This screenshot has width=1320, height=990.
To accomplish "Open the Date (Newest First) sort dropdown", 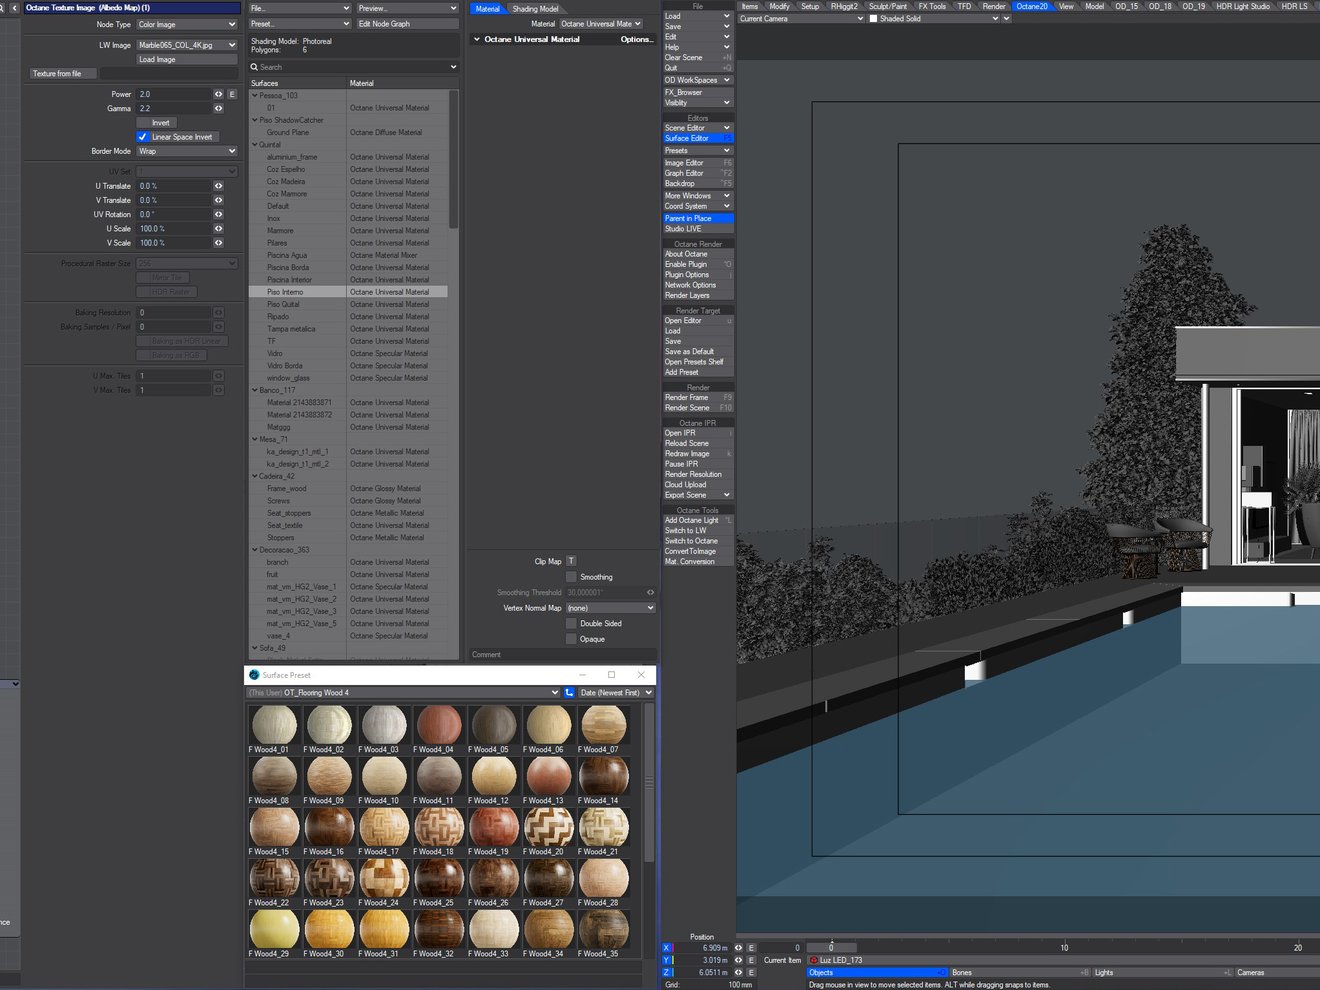I will [x=616, y=692].
